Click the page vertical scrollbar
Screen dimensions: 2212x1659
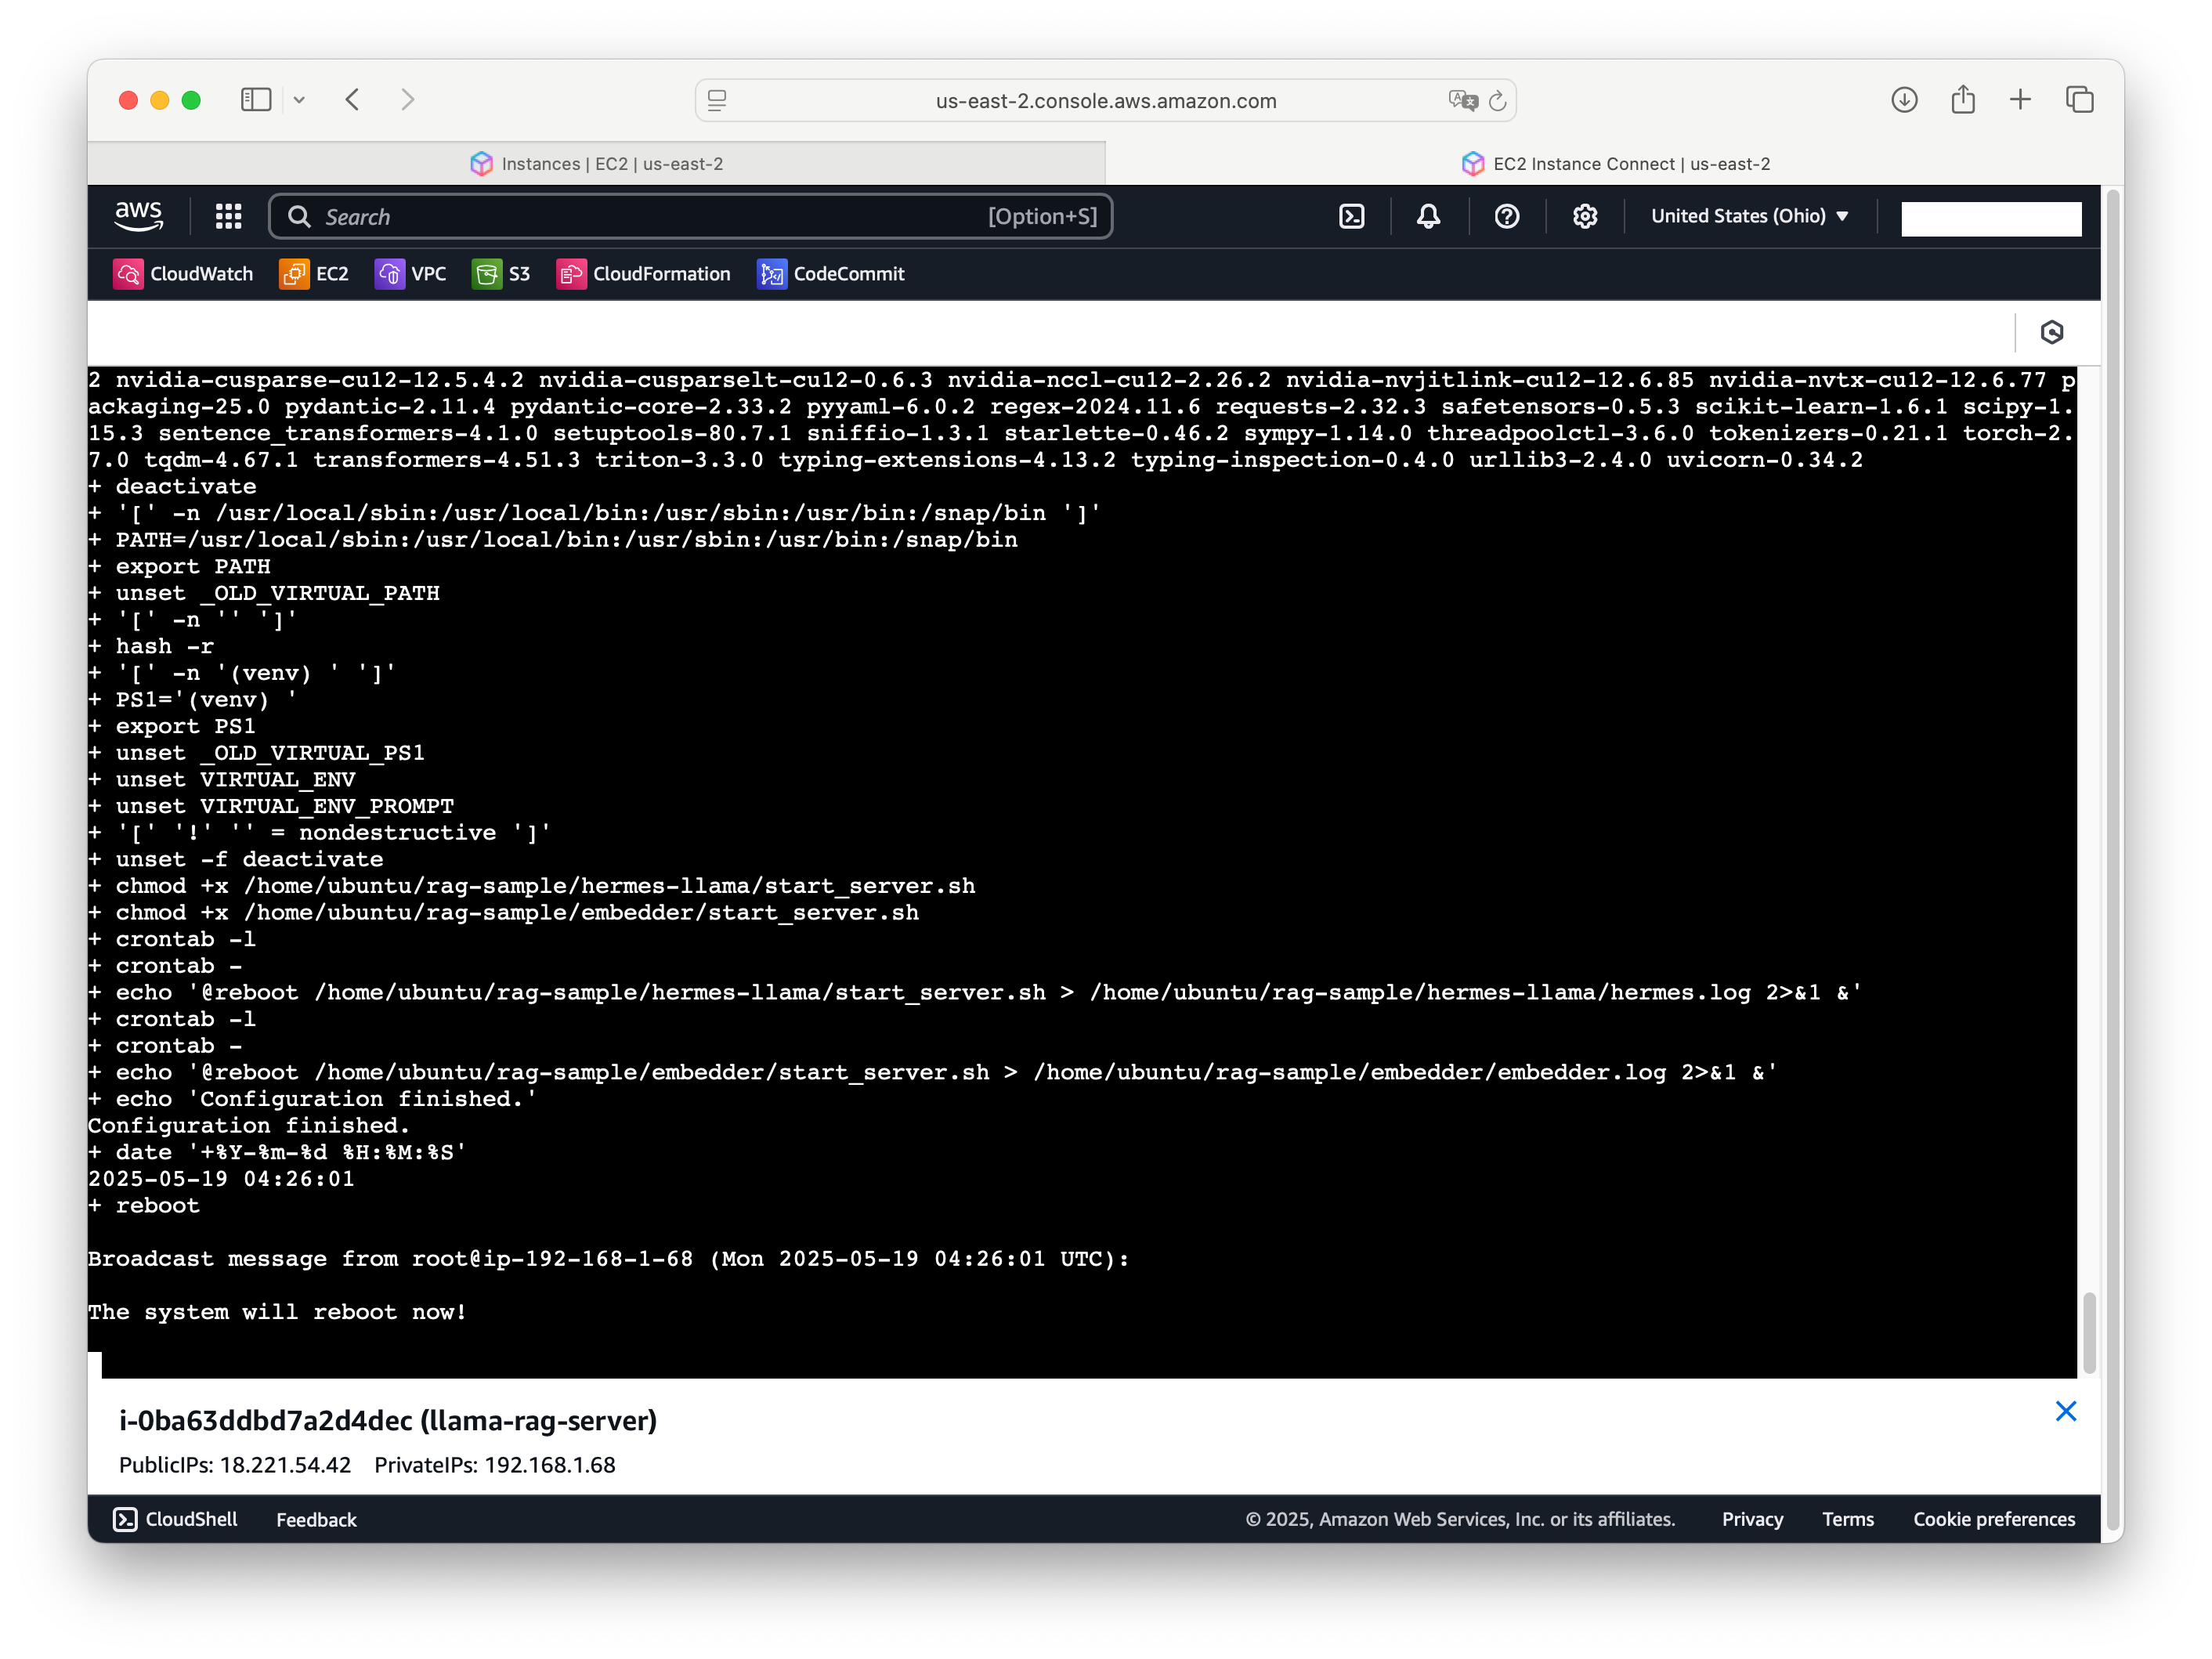pyautogui.click(x=2113, y=860)
